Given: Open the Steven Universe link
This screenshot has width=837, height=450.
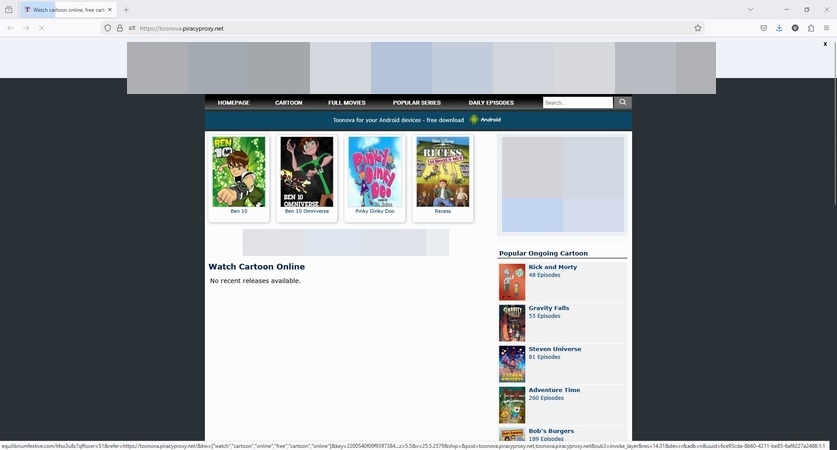Looking at the screenshot, I should click(555, 349).
